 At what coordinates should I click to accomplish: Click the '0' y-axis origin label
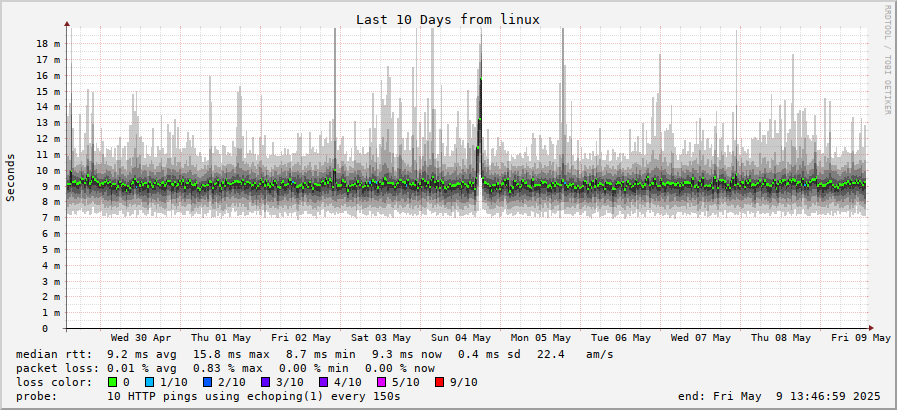[45, 329]
